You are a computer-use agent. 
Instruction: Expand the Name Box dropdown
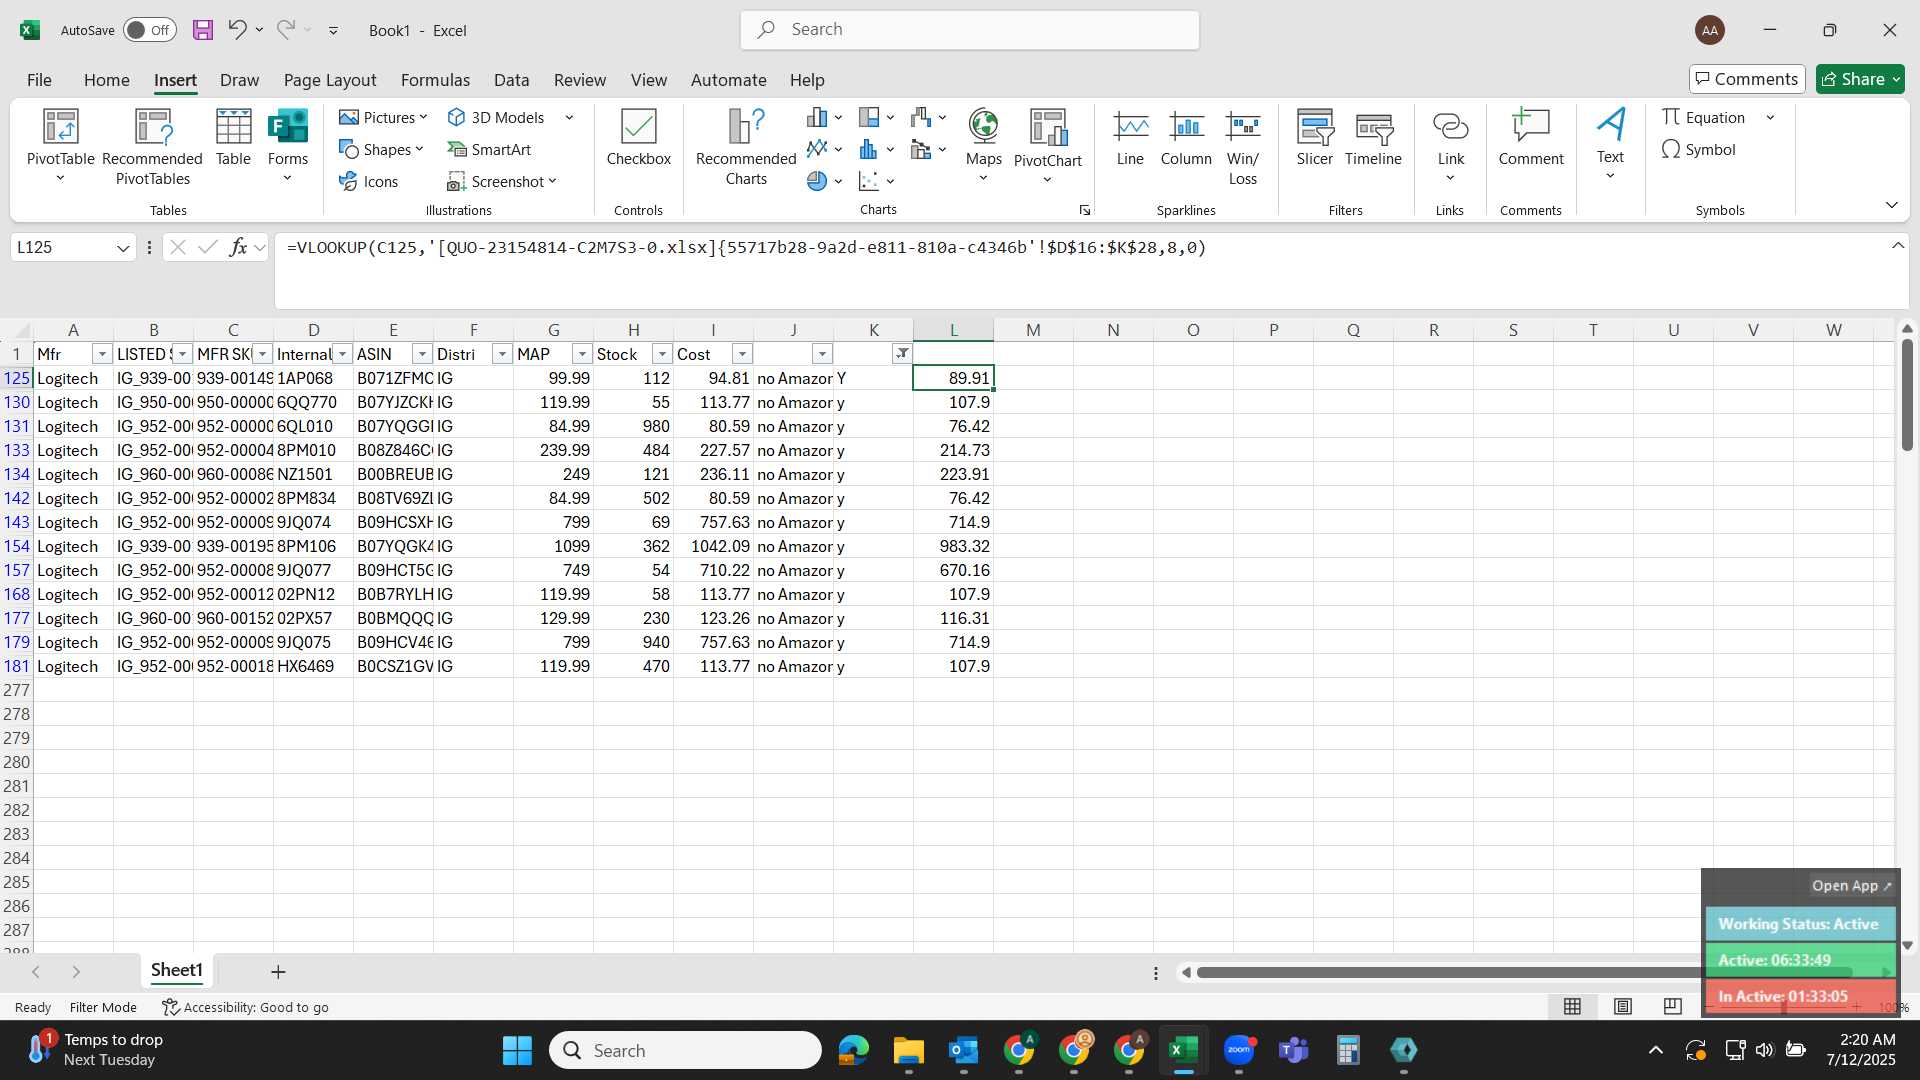(123, 248)
